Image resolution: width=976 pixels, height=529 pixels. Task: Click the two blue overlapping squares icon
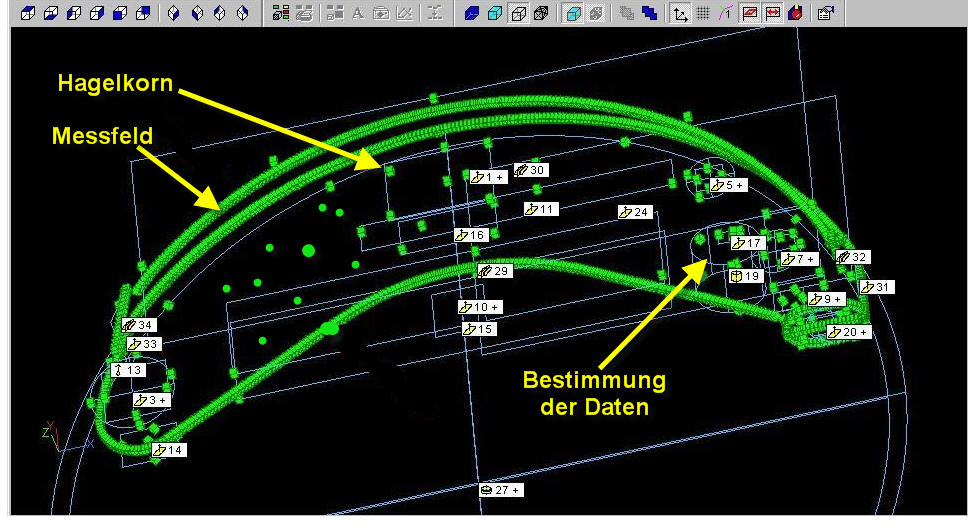point(649,13)
